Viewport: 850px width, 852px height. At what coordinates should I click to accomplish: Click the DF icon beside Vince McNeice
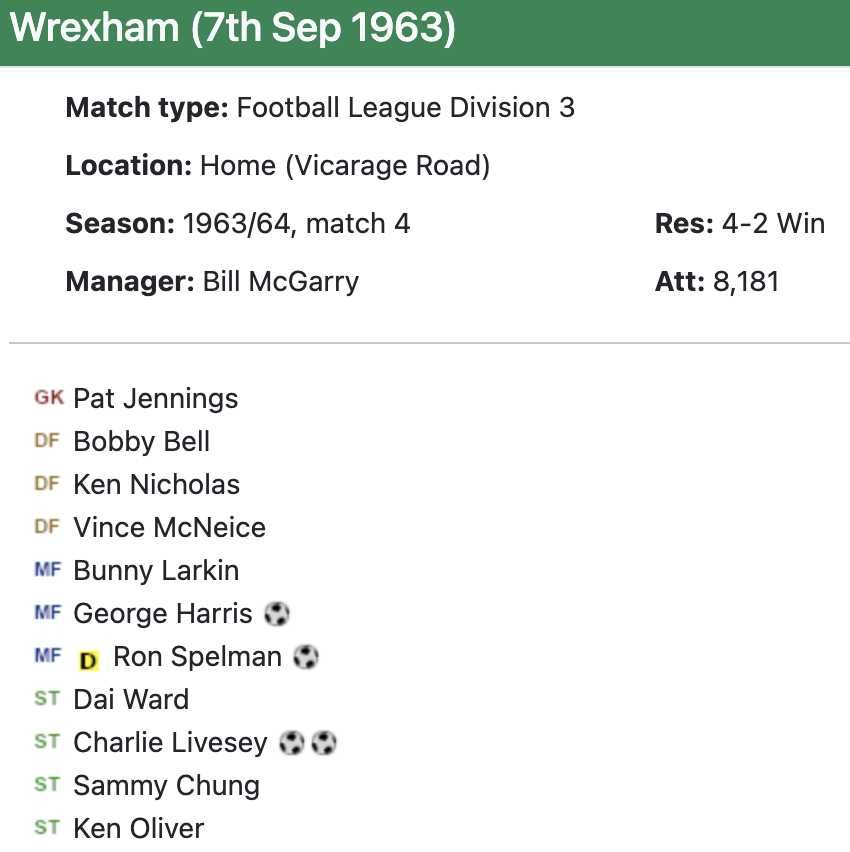(47, 527)
